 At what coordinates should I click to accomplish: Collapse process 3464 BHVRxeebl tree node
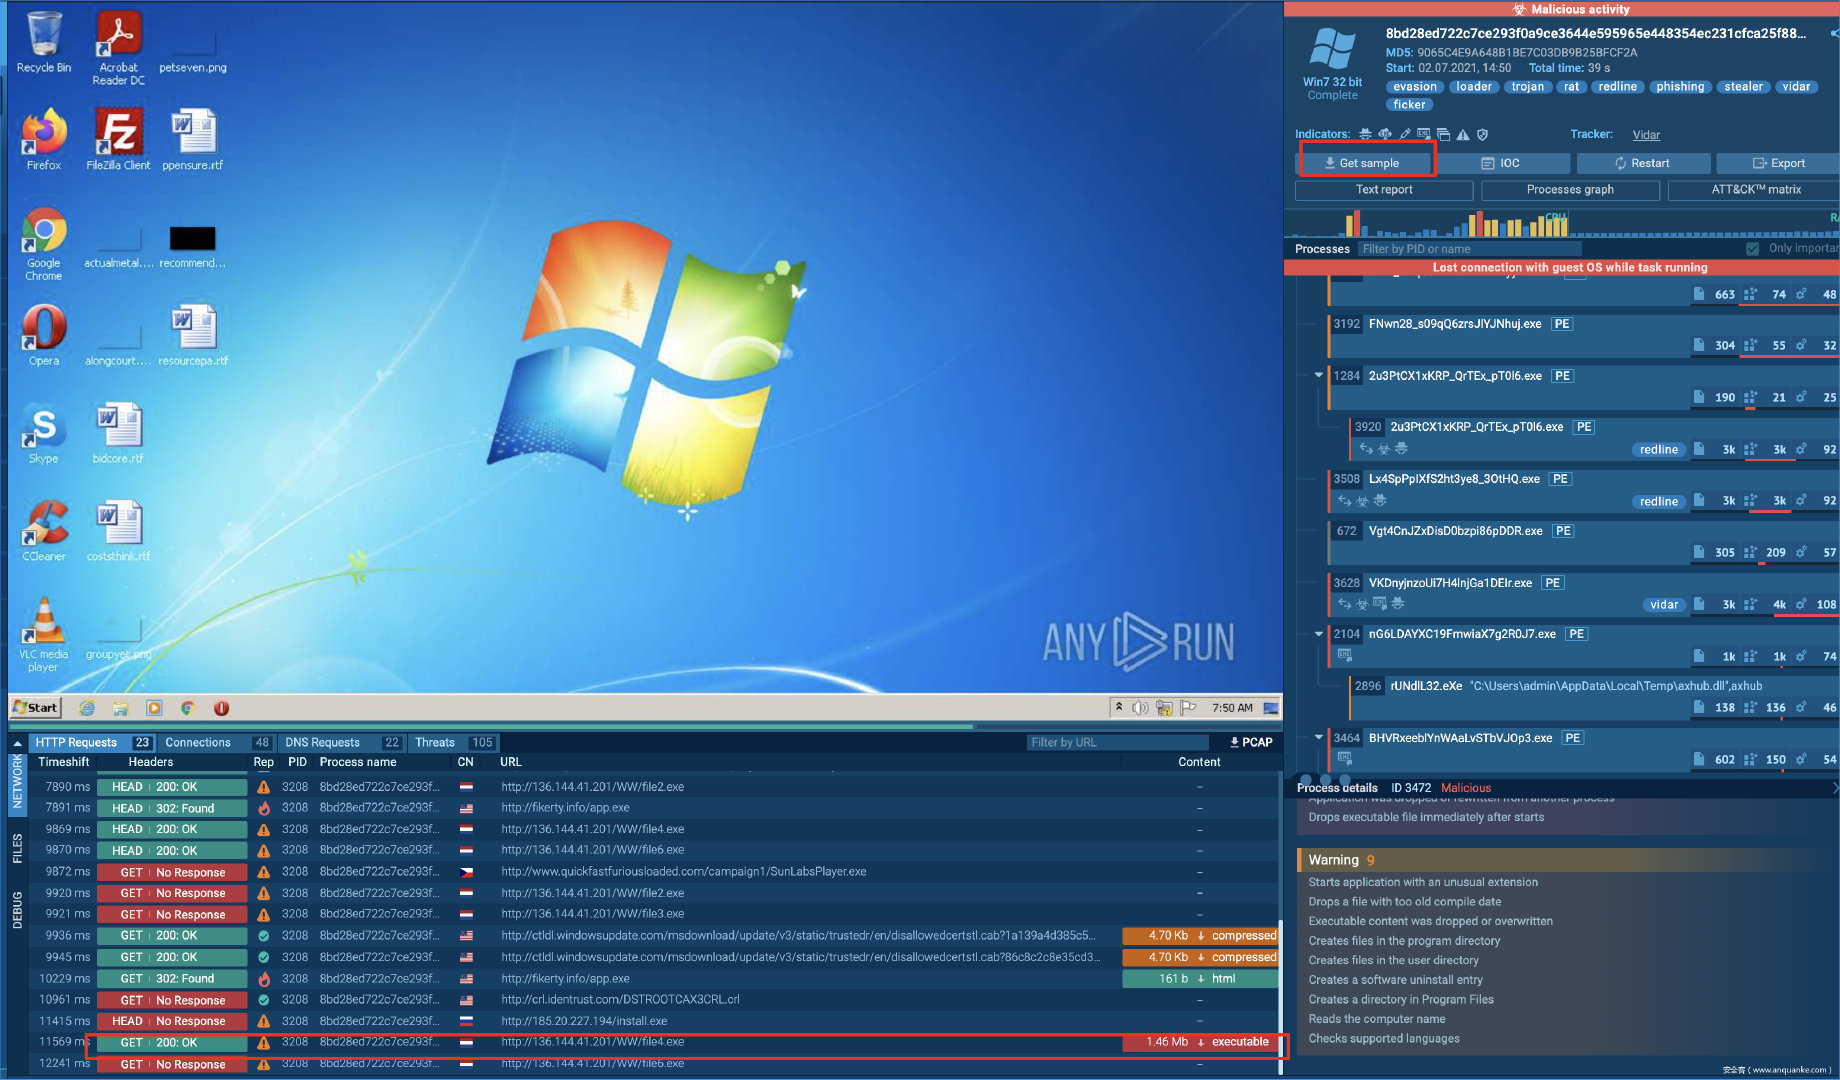pos(1319,738)
